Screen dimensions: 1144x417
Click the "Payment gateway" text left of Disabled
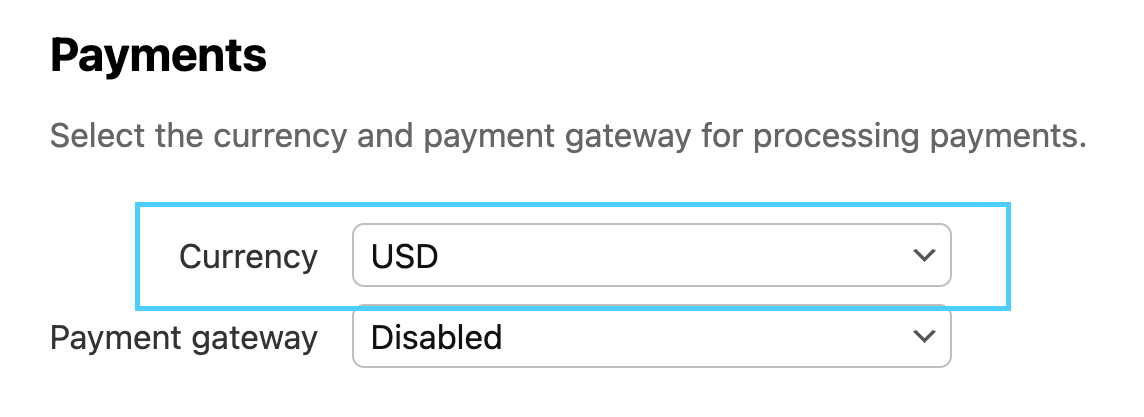(183, 338)
